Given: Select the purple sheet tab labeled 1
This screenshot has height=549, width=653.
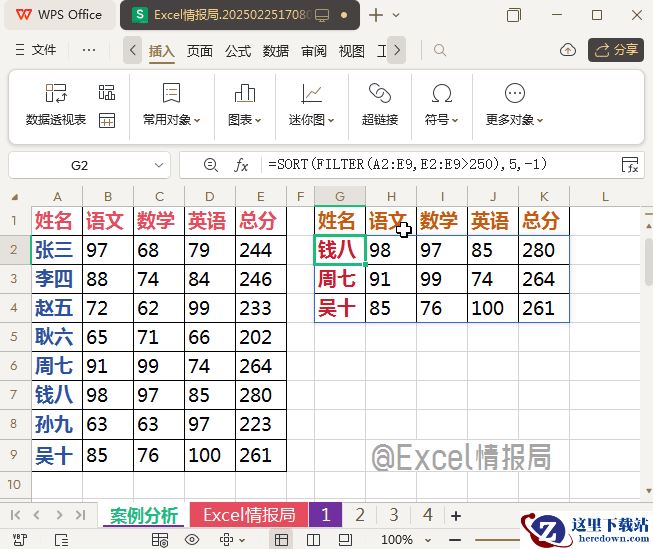Looking at the screenshot, I should (x=325, y=515).
